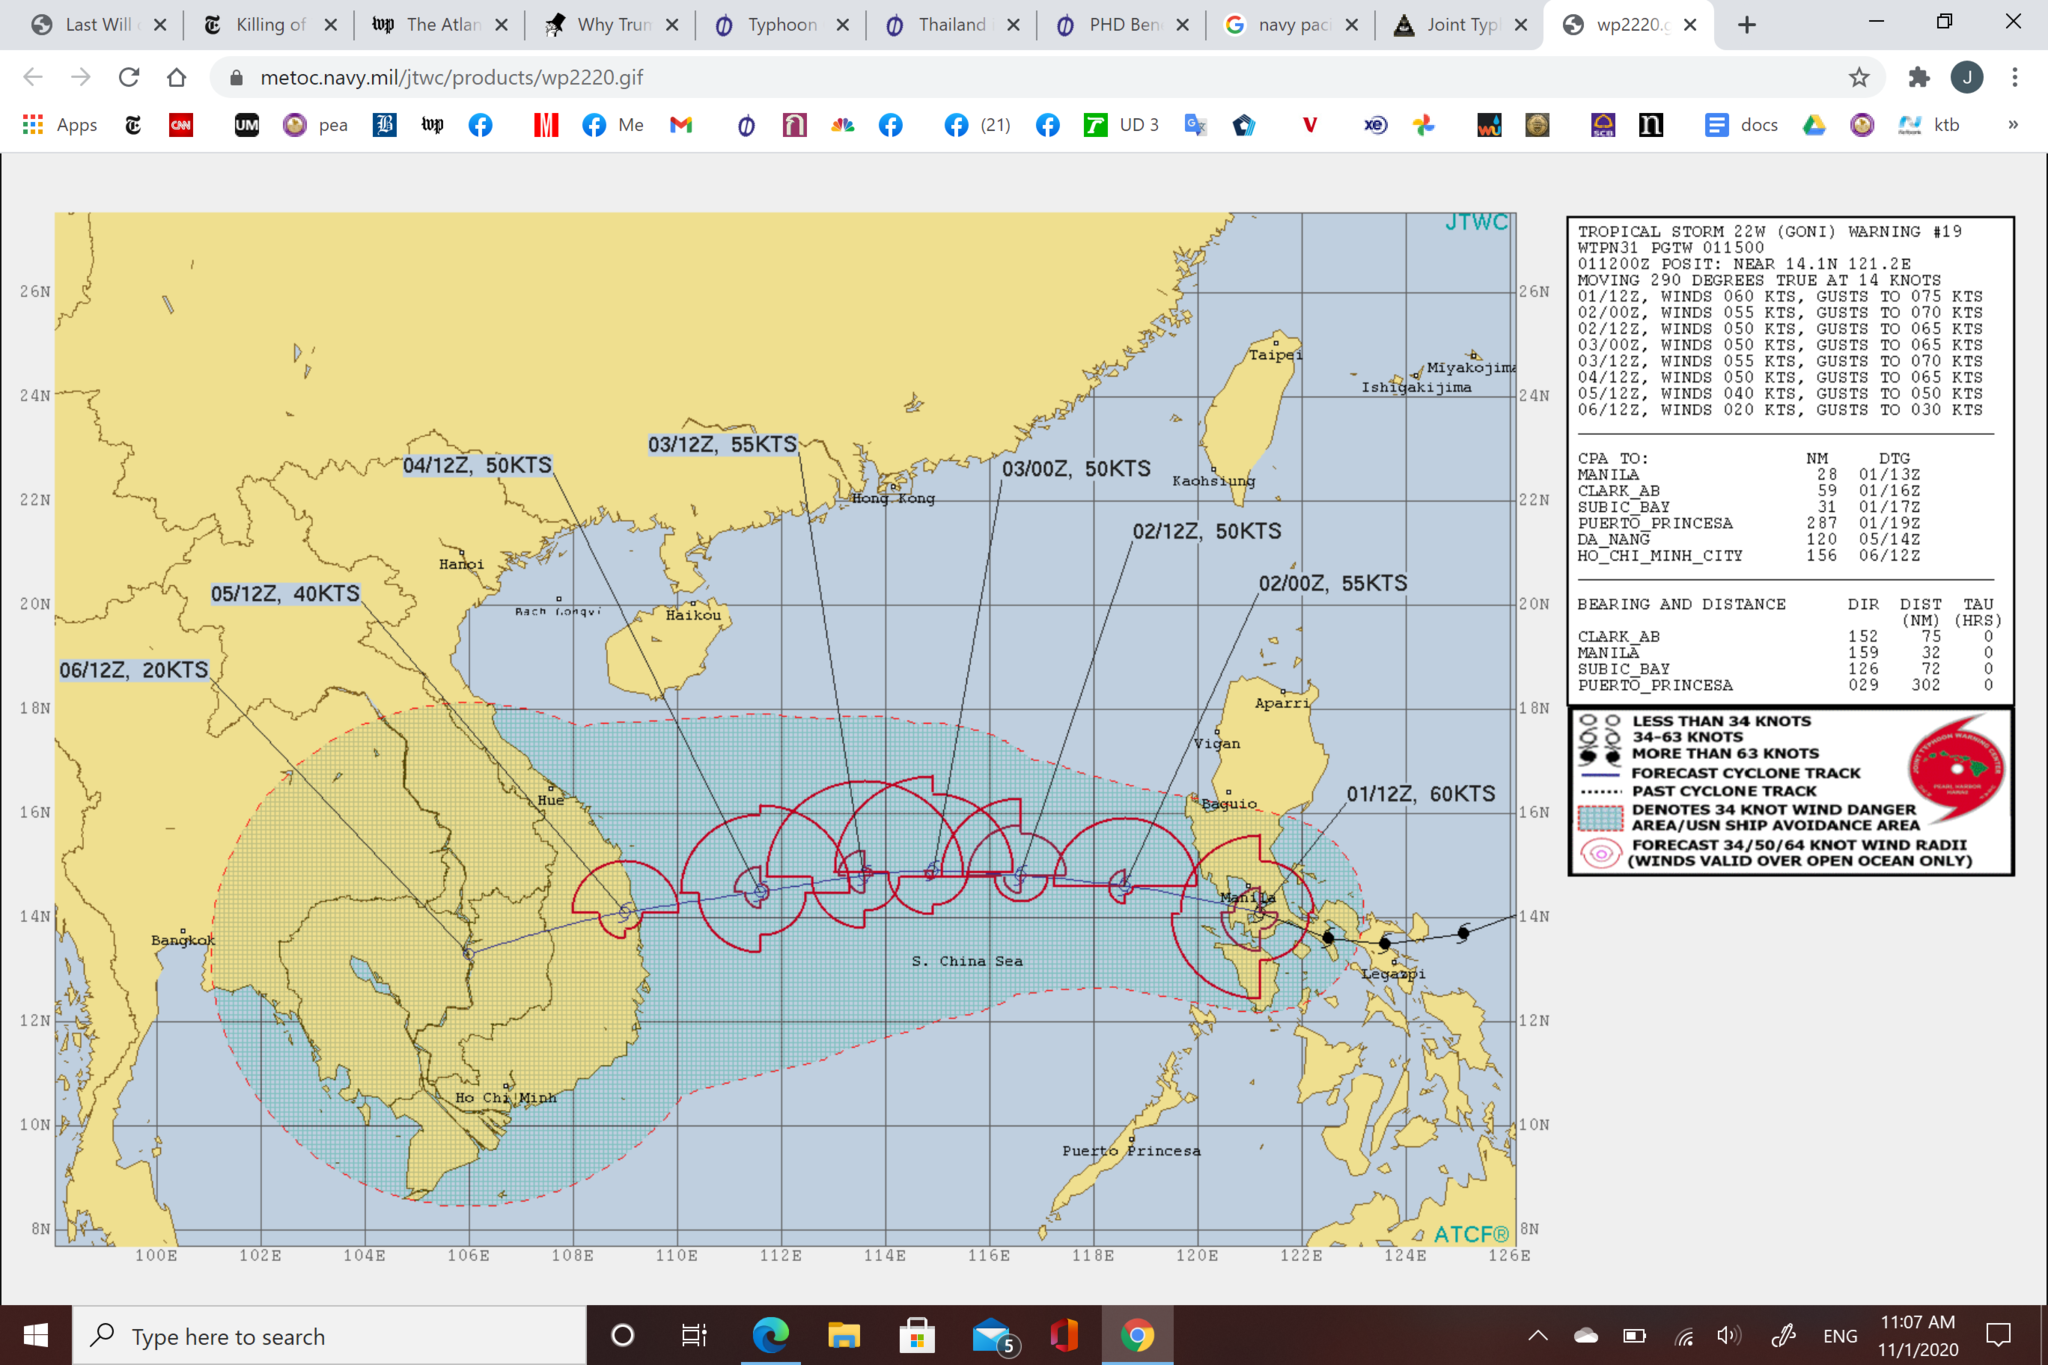The width and height of the screenshot is (2048, 1365).
Task: Close the wp2220.gif tab
Action: (x=1690, y=25)
